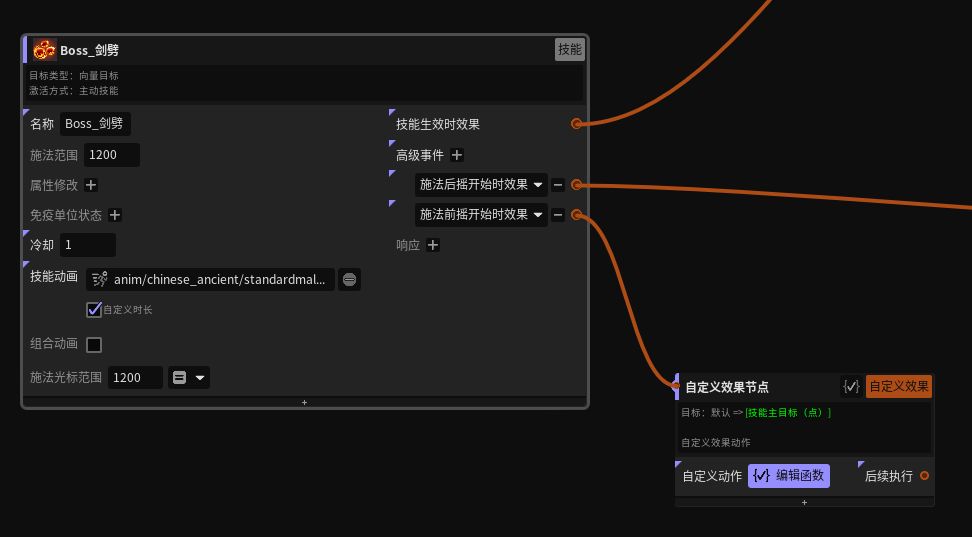Click the 技能生效时效果 output port
This screenshot has height=537, width=972.
(577, 123)
